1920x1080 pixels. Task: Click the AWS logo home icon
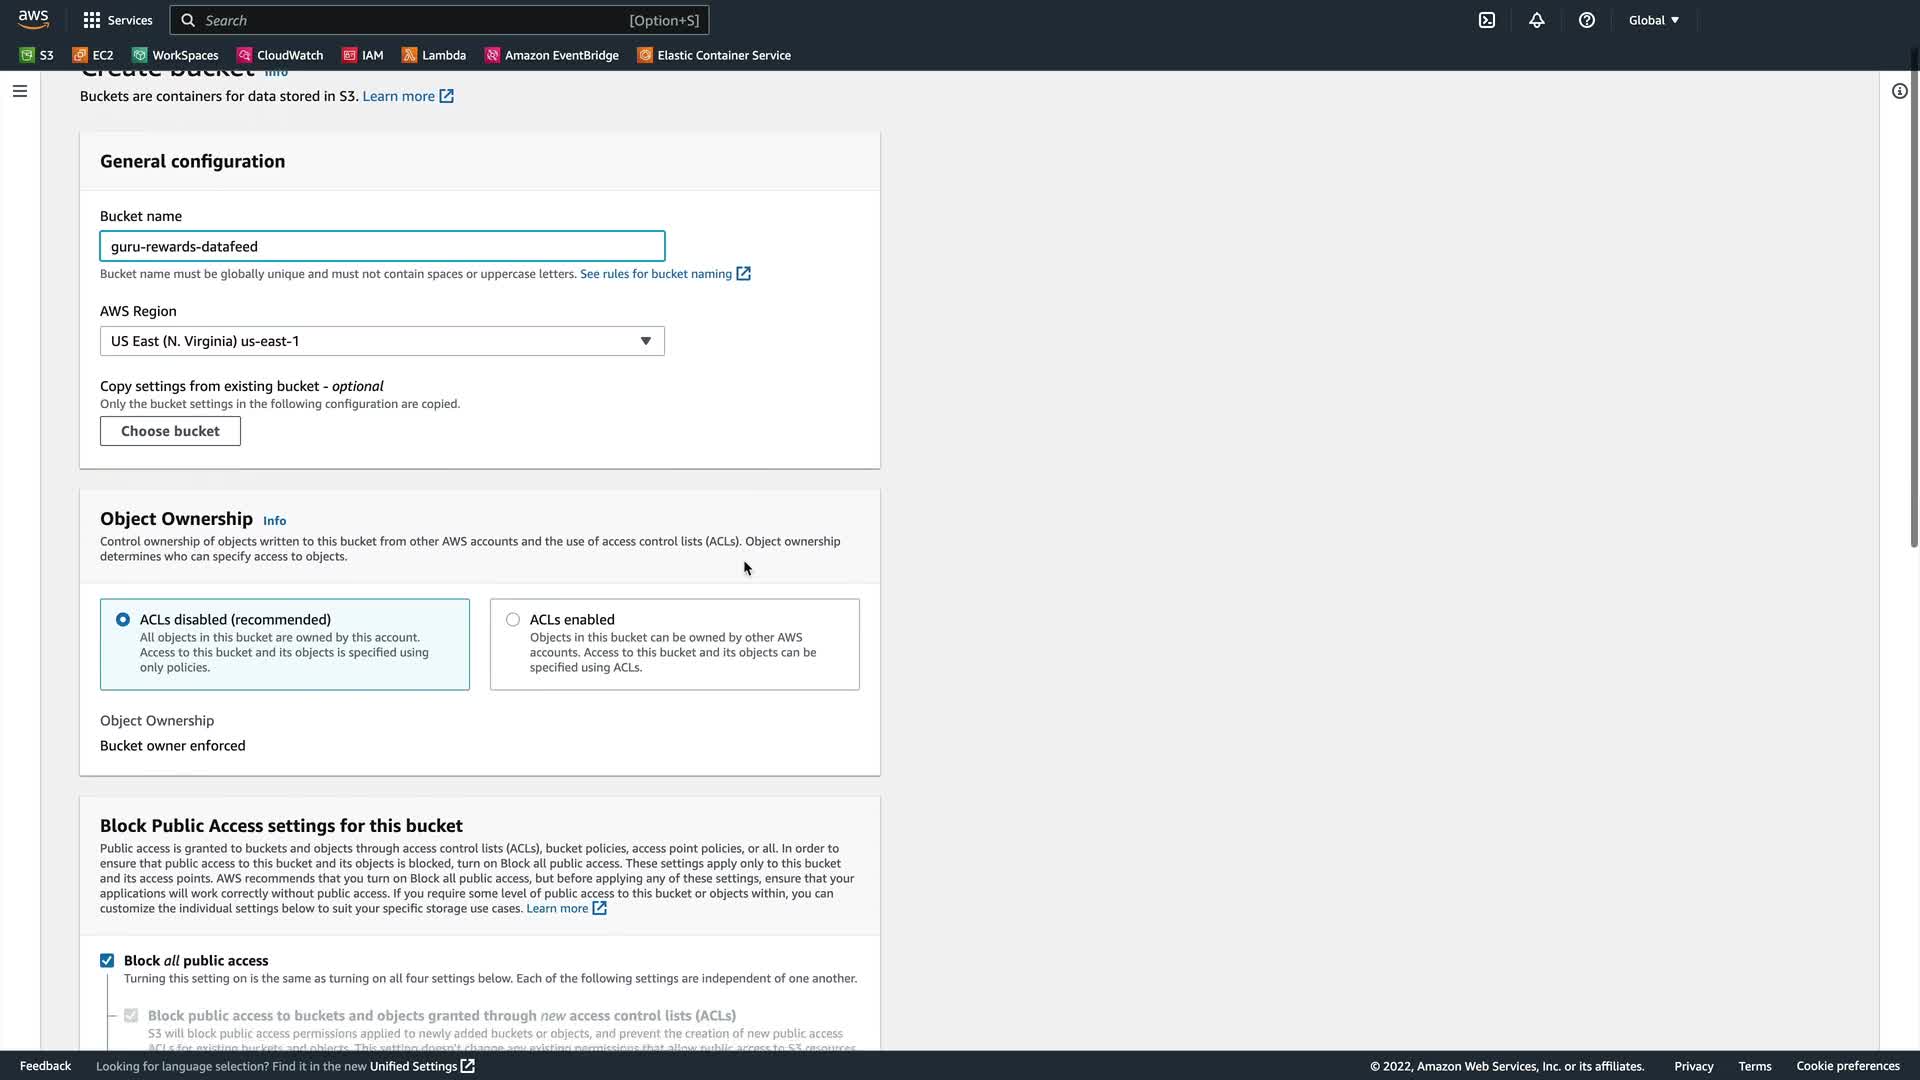point(33,20)
